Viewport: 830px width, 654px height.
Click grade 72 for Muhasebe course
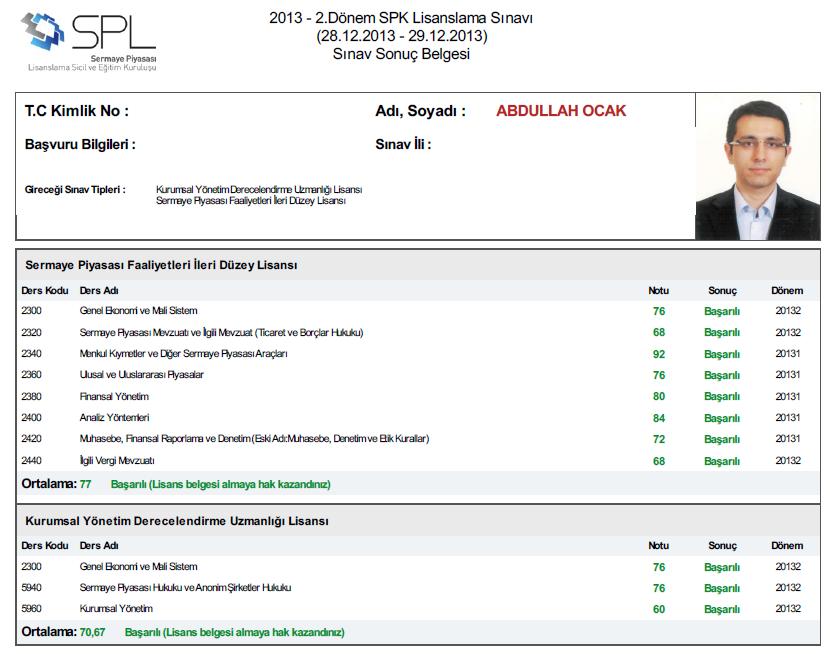(659, 439)
